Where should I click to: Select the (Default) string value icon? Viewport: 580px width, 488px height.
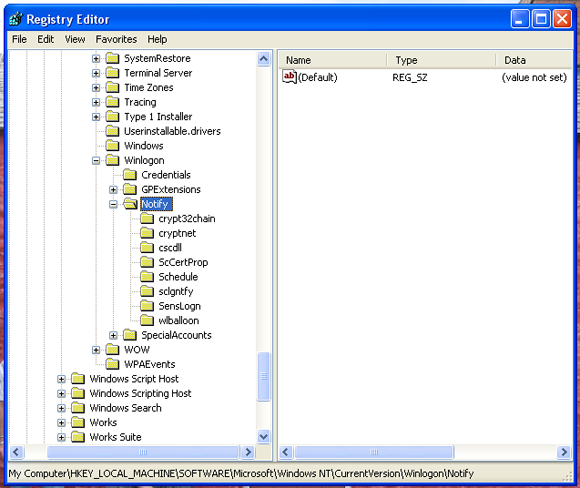tap(289, 77)
